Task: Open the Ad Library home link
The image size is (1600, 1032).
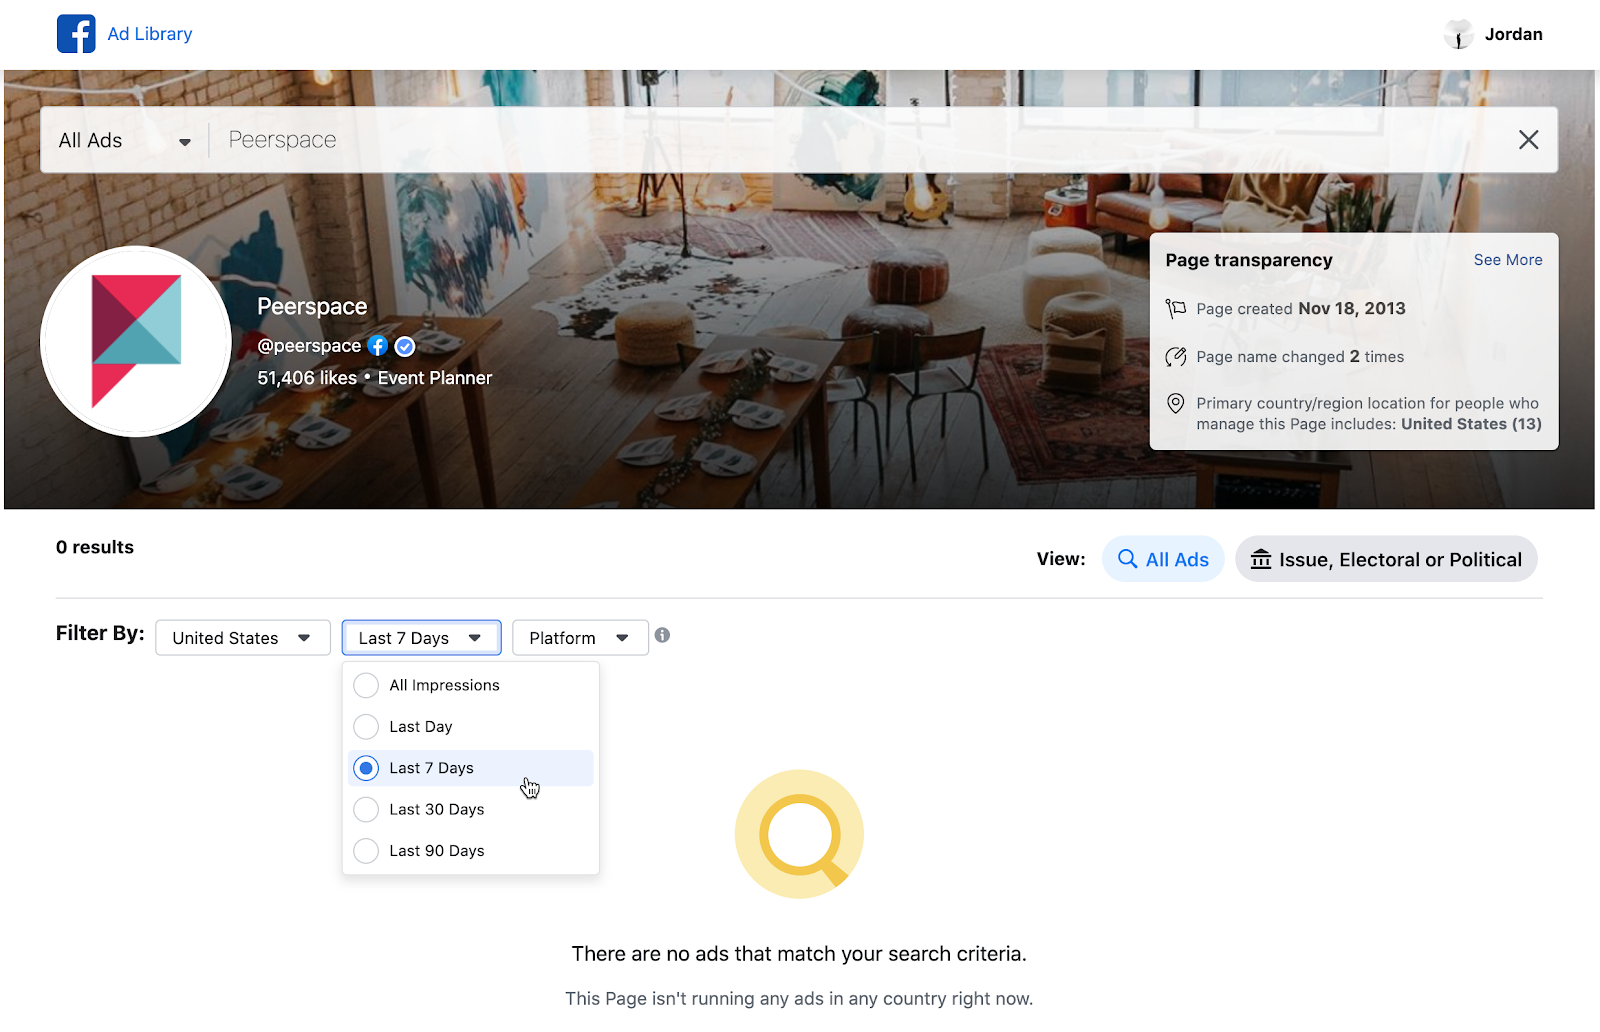Action: point(150,34)
